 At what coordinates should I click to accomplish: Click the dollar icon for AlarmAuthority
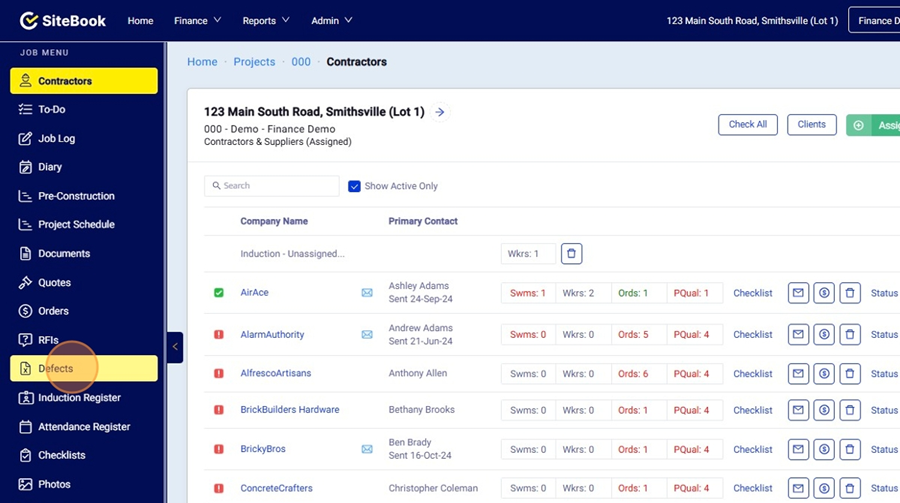[x=824, y=334]
